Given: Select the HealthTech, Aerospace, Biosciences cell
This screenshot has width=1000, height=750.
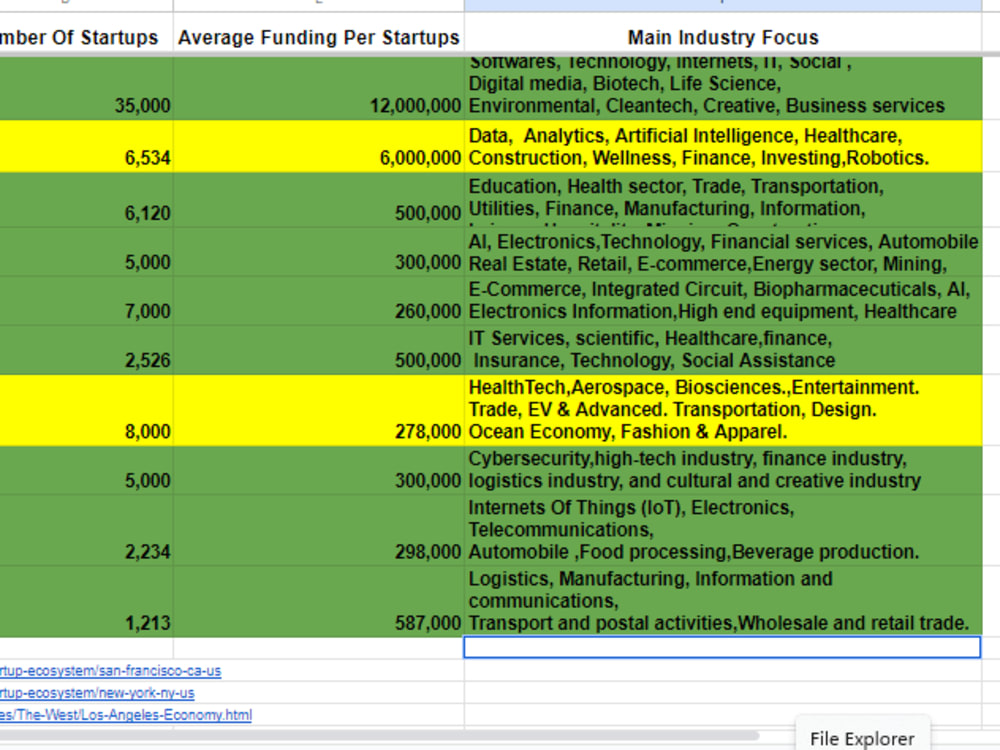Looking at the screenshot, I should pyautogui.click(x=723, y=410).
